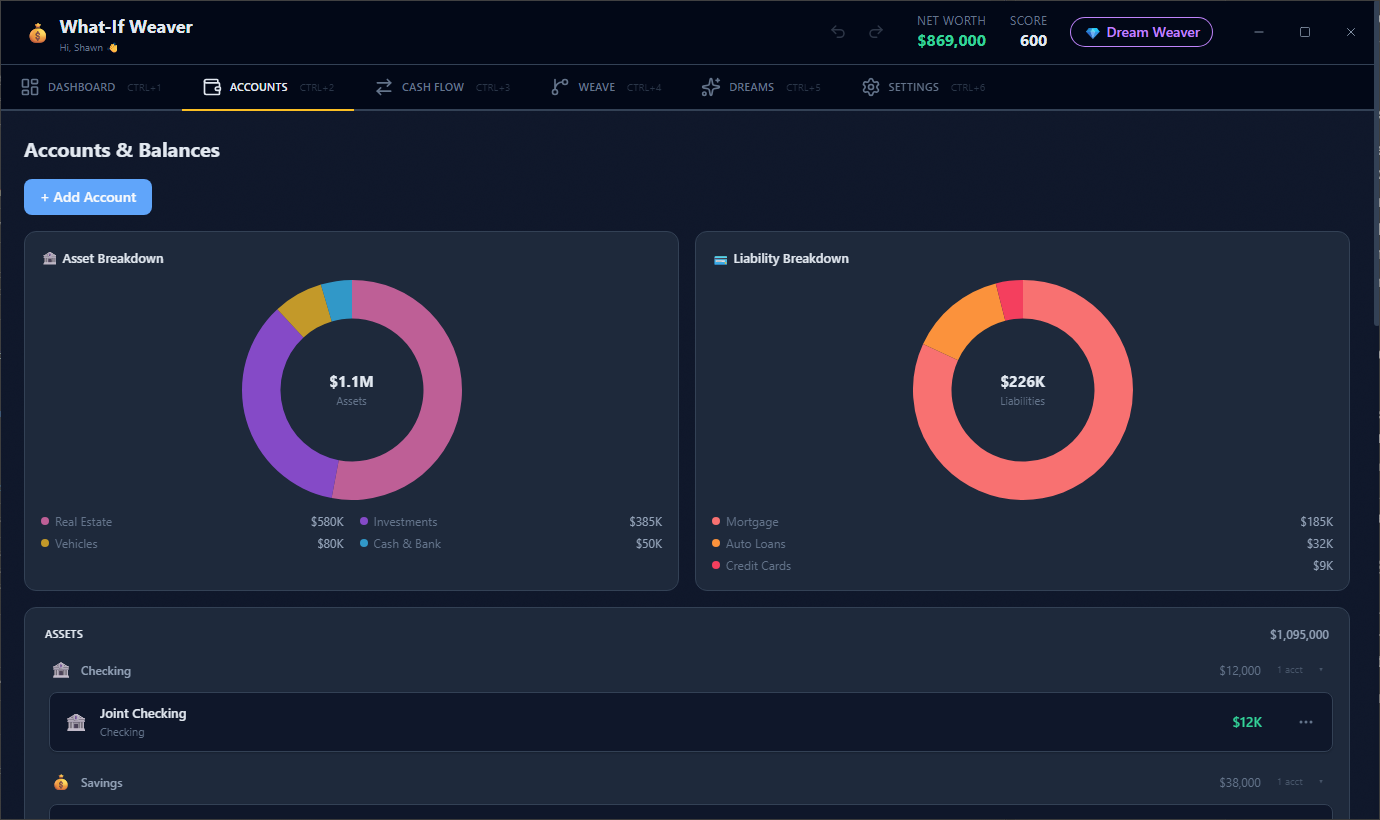Click the $385K Investments value
The width and height of the screenshot is (1380, 820).
point(646,521)
